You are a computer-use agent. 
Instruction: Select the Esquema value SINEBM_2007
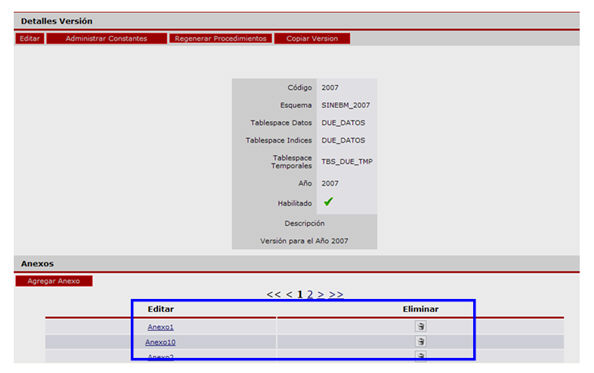click(345, 105)
